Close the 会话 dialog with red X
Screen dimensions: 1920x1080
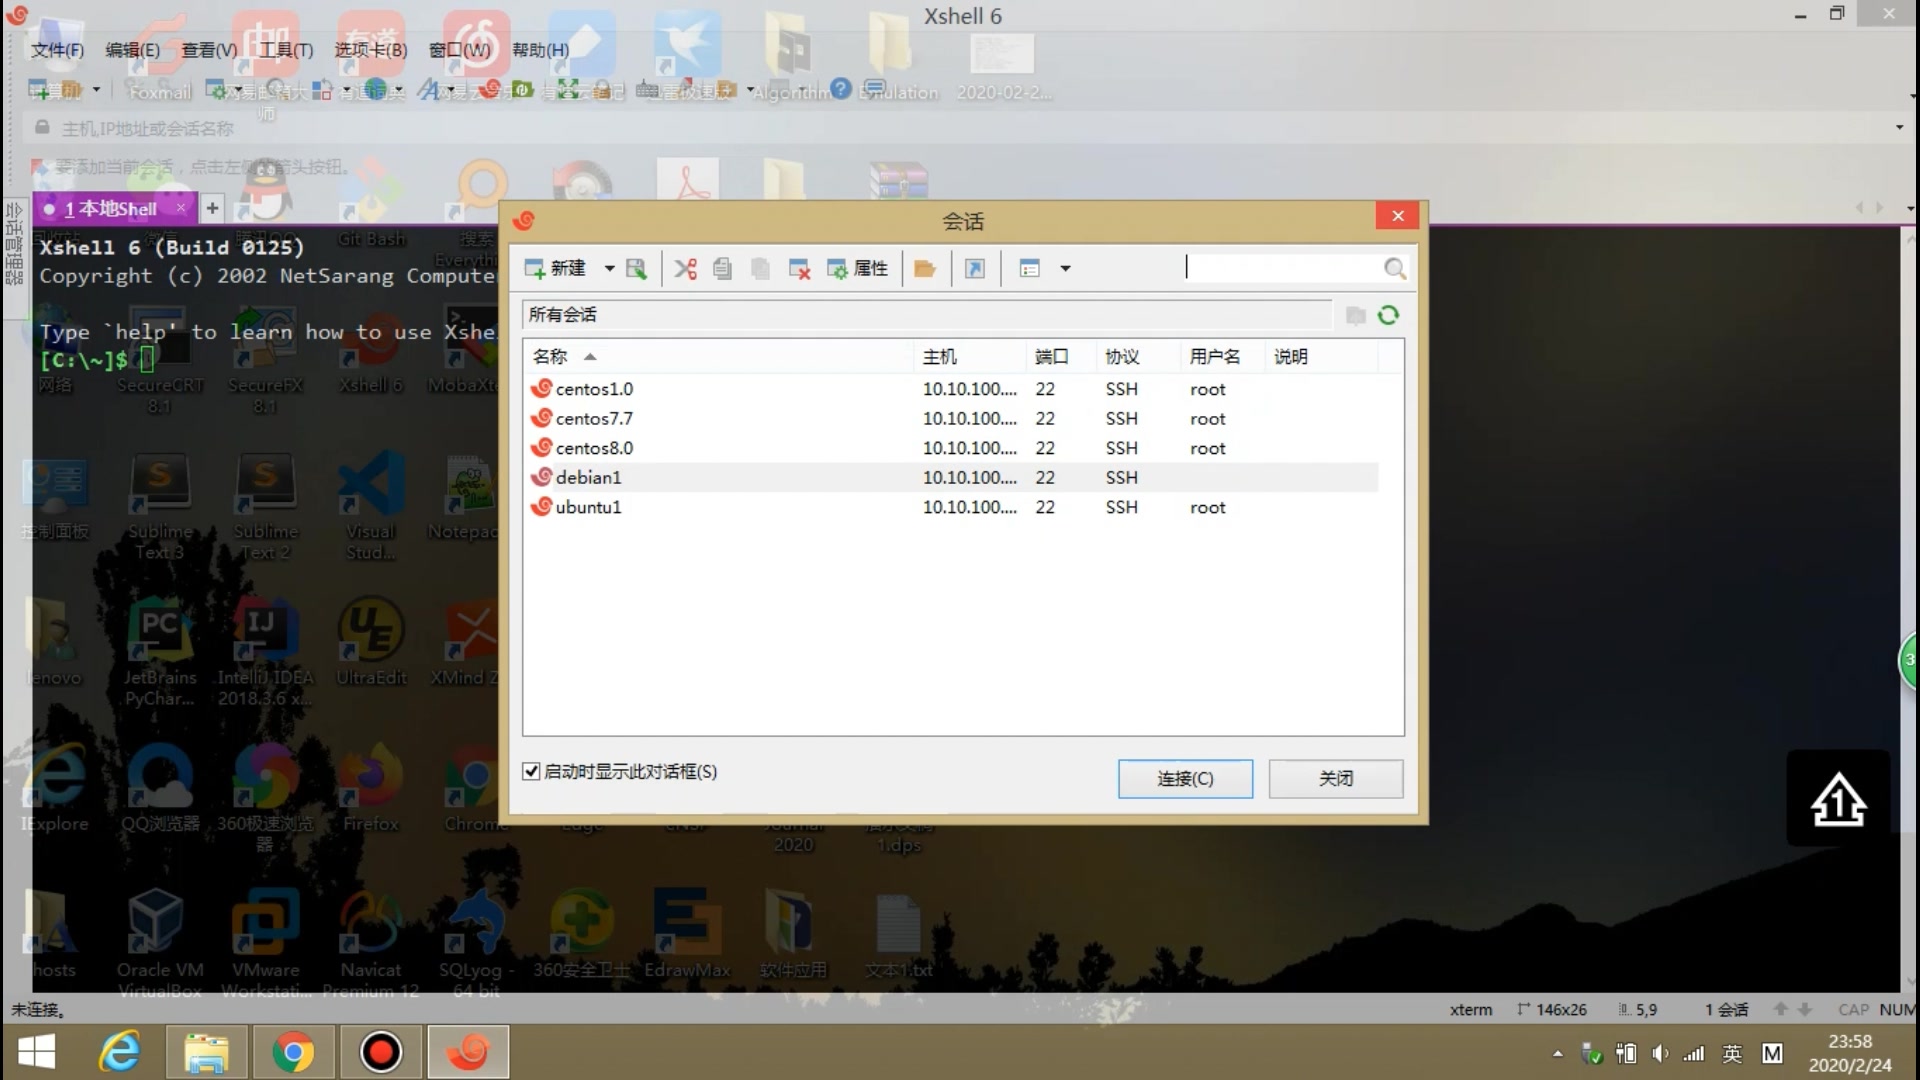coord(1398,216)
